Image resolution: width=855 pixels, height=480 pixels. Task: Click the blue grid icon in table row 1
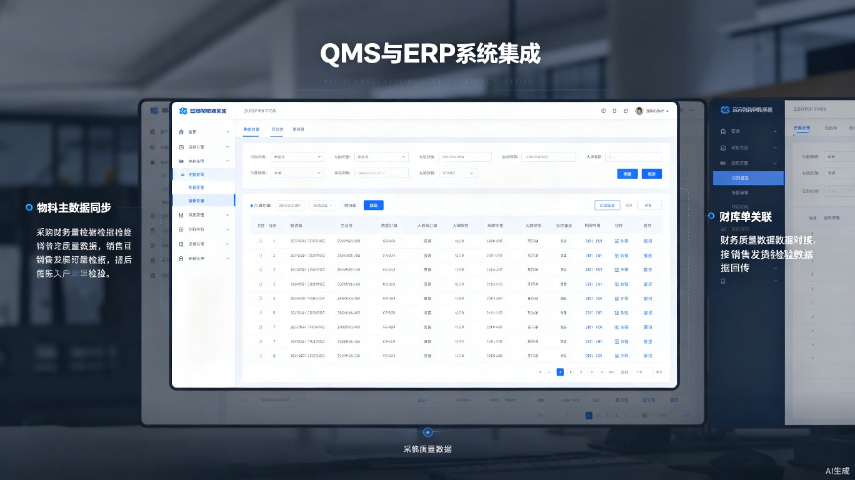click(x=617, y=241)
